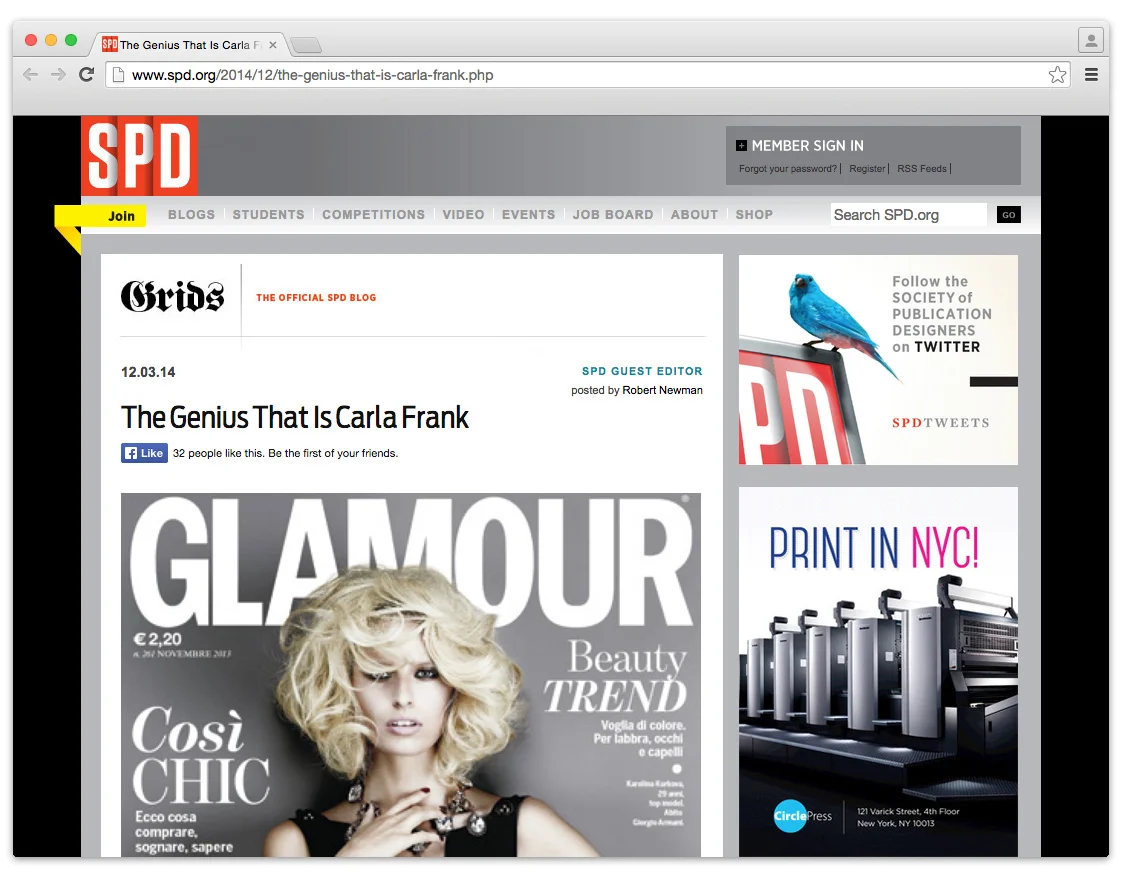Close the Carla Frank browser tab
The height and width of the screenshot is (878, 1128).
[x=273, y=45]
